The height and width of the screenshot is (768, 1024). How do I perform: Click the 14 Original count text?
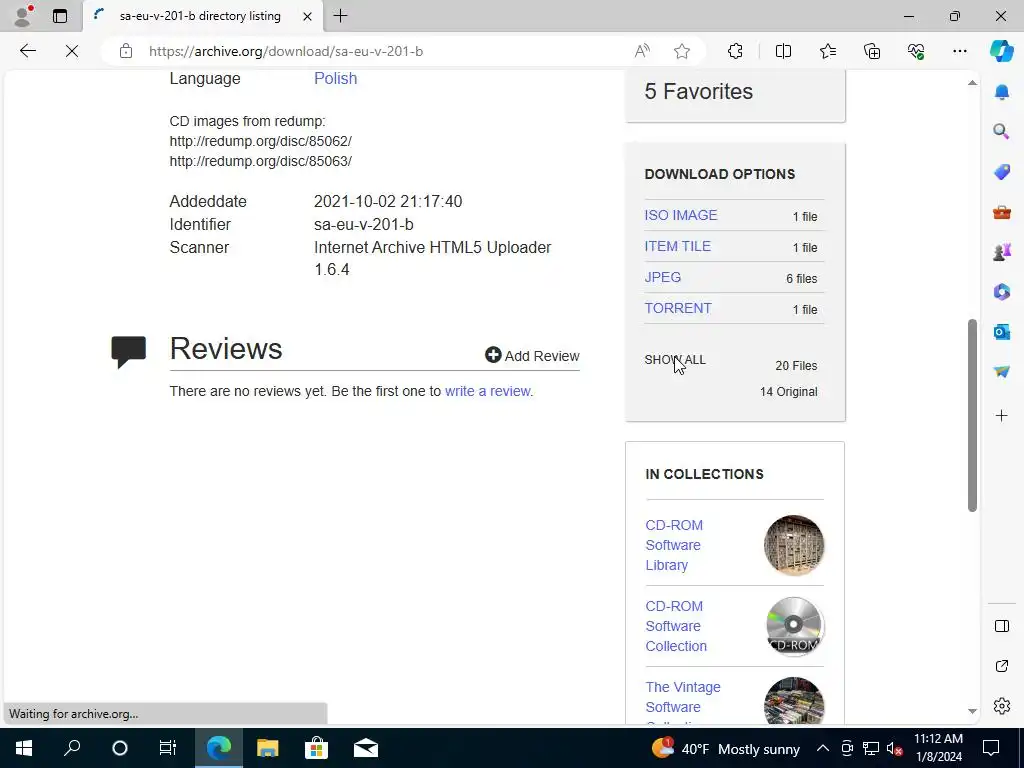pos(788,392)
